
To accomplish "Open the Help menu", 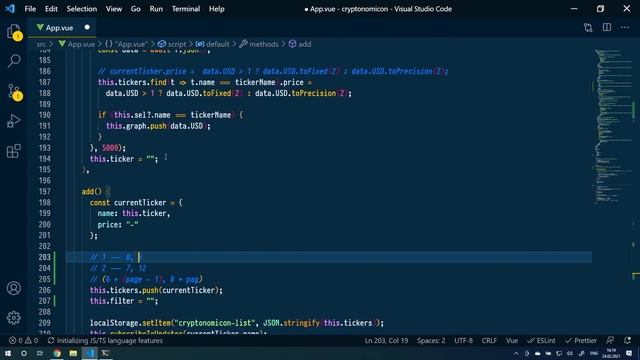I will pos(217,9).
